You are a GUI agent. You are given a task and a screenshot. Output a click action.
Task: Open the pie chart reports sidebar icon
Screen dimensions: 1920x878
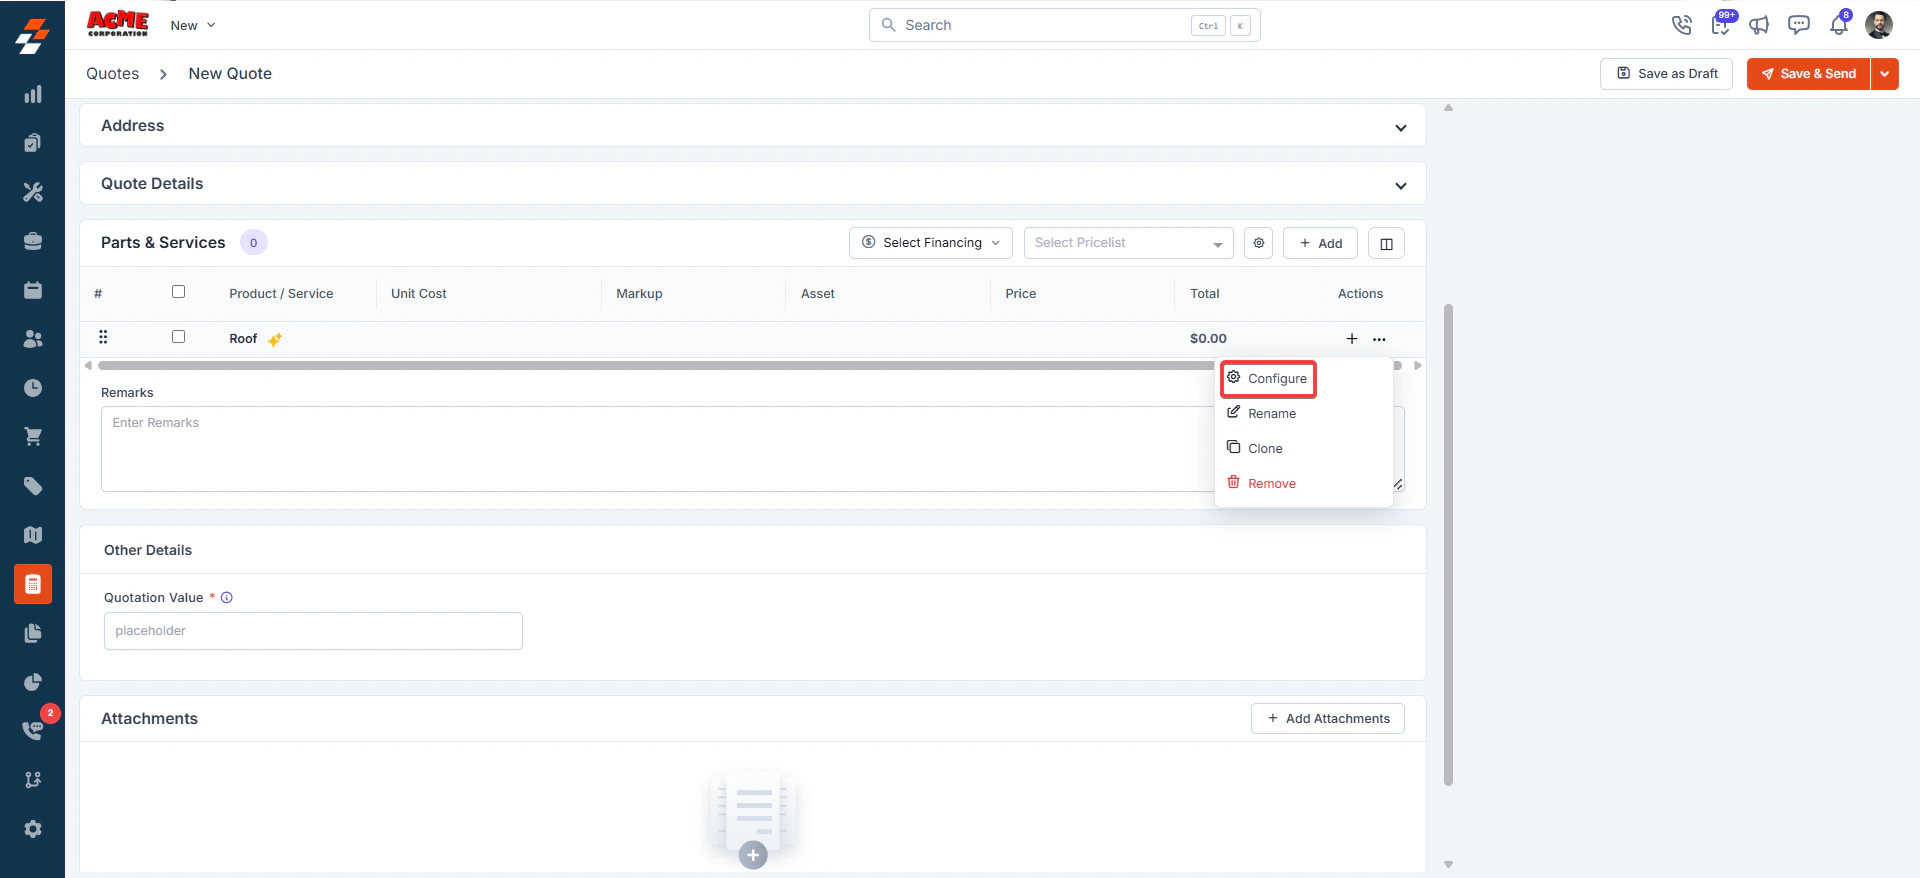(x=33, y=682)
